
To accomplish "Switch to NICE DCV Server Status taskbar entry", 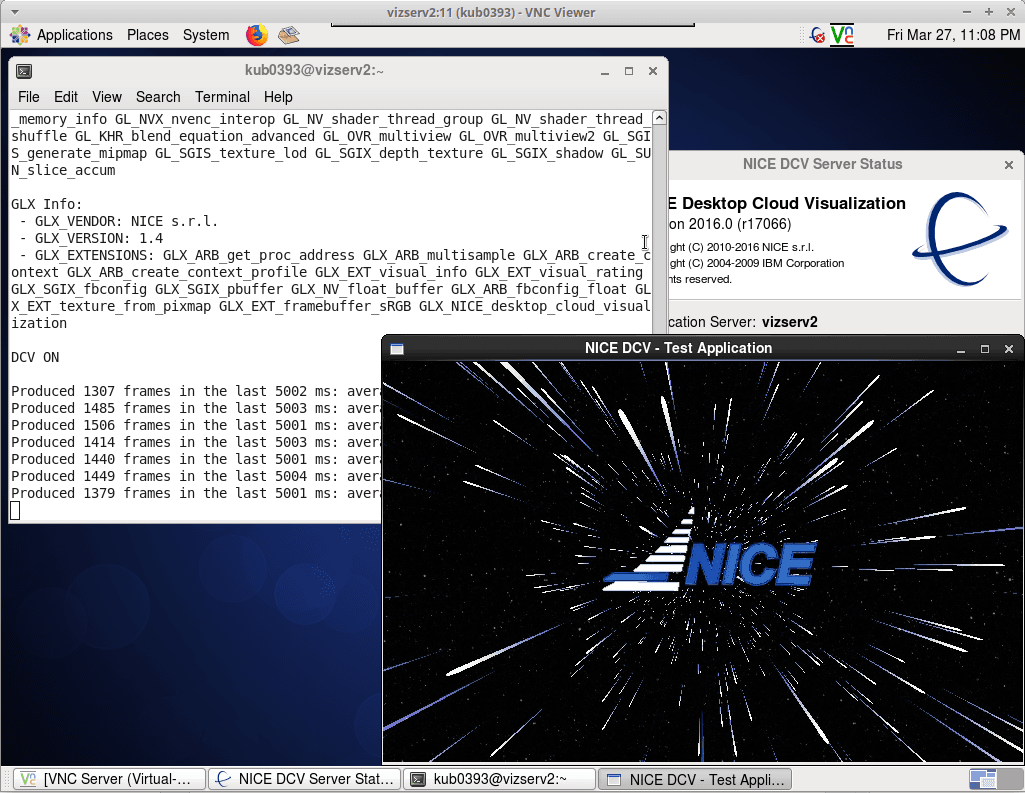I will [304, 779].
